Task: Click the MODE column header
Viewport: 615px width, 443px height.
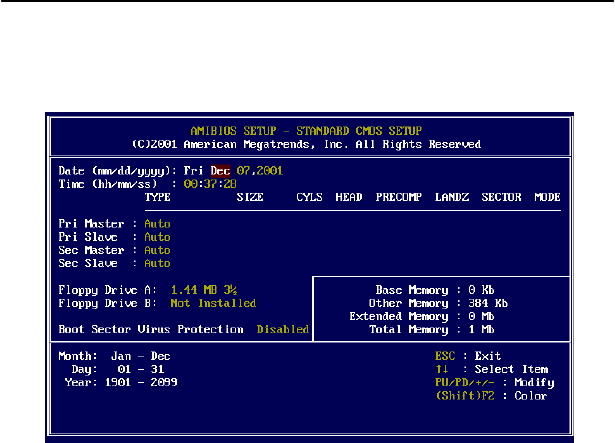Action: [546, 197]
